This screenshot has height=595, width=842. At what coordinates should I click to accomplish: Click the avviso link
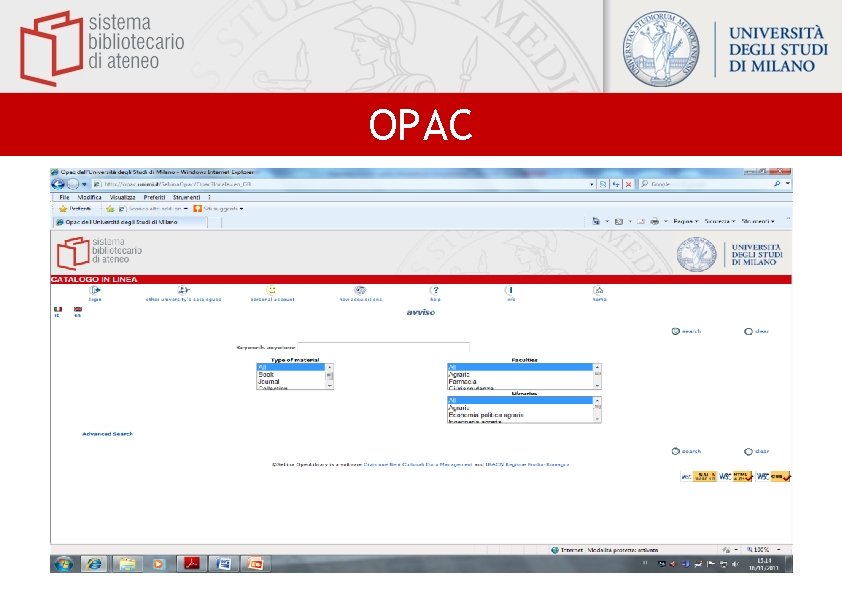420,312
